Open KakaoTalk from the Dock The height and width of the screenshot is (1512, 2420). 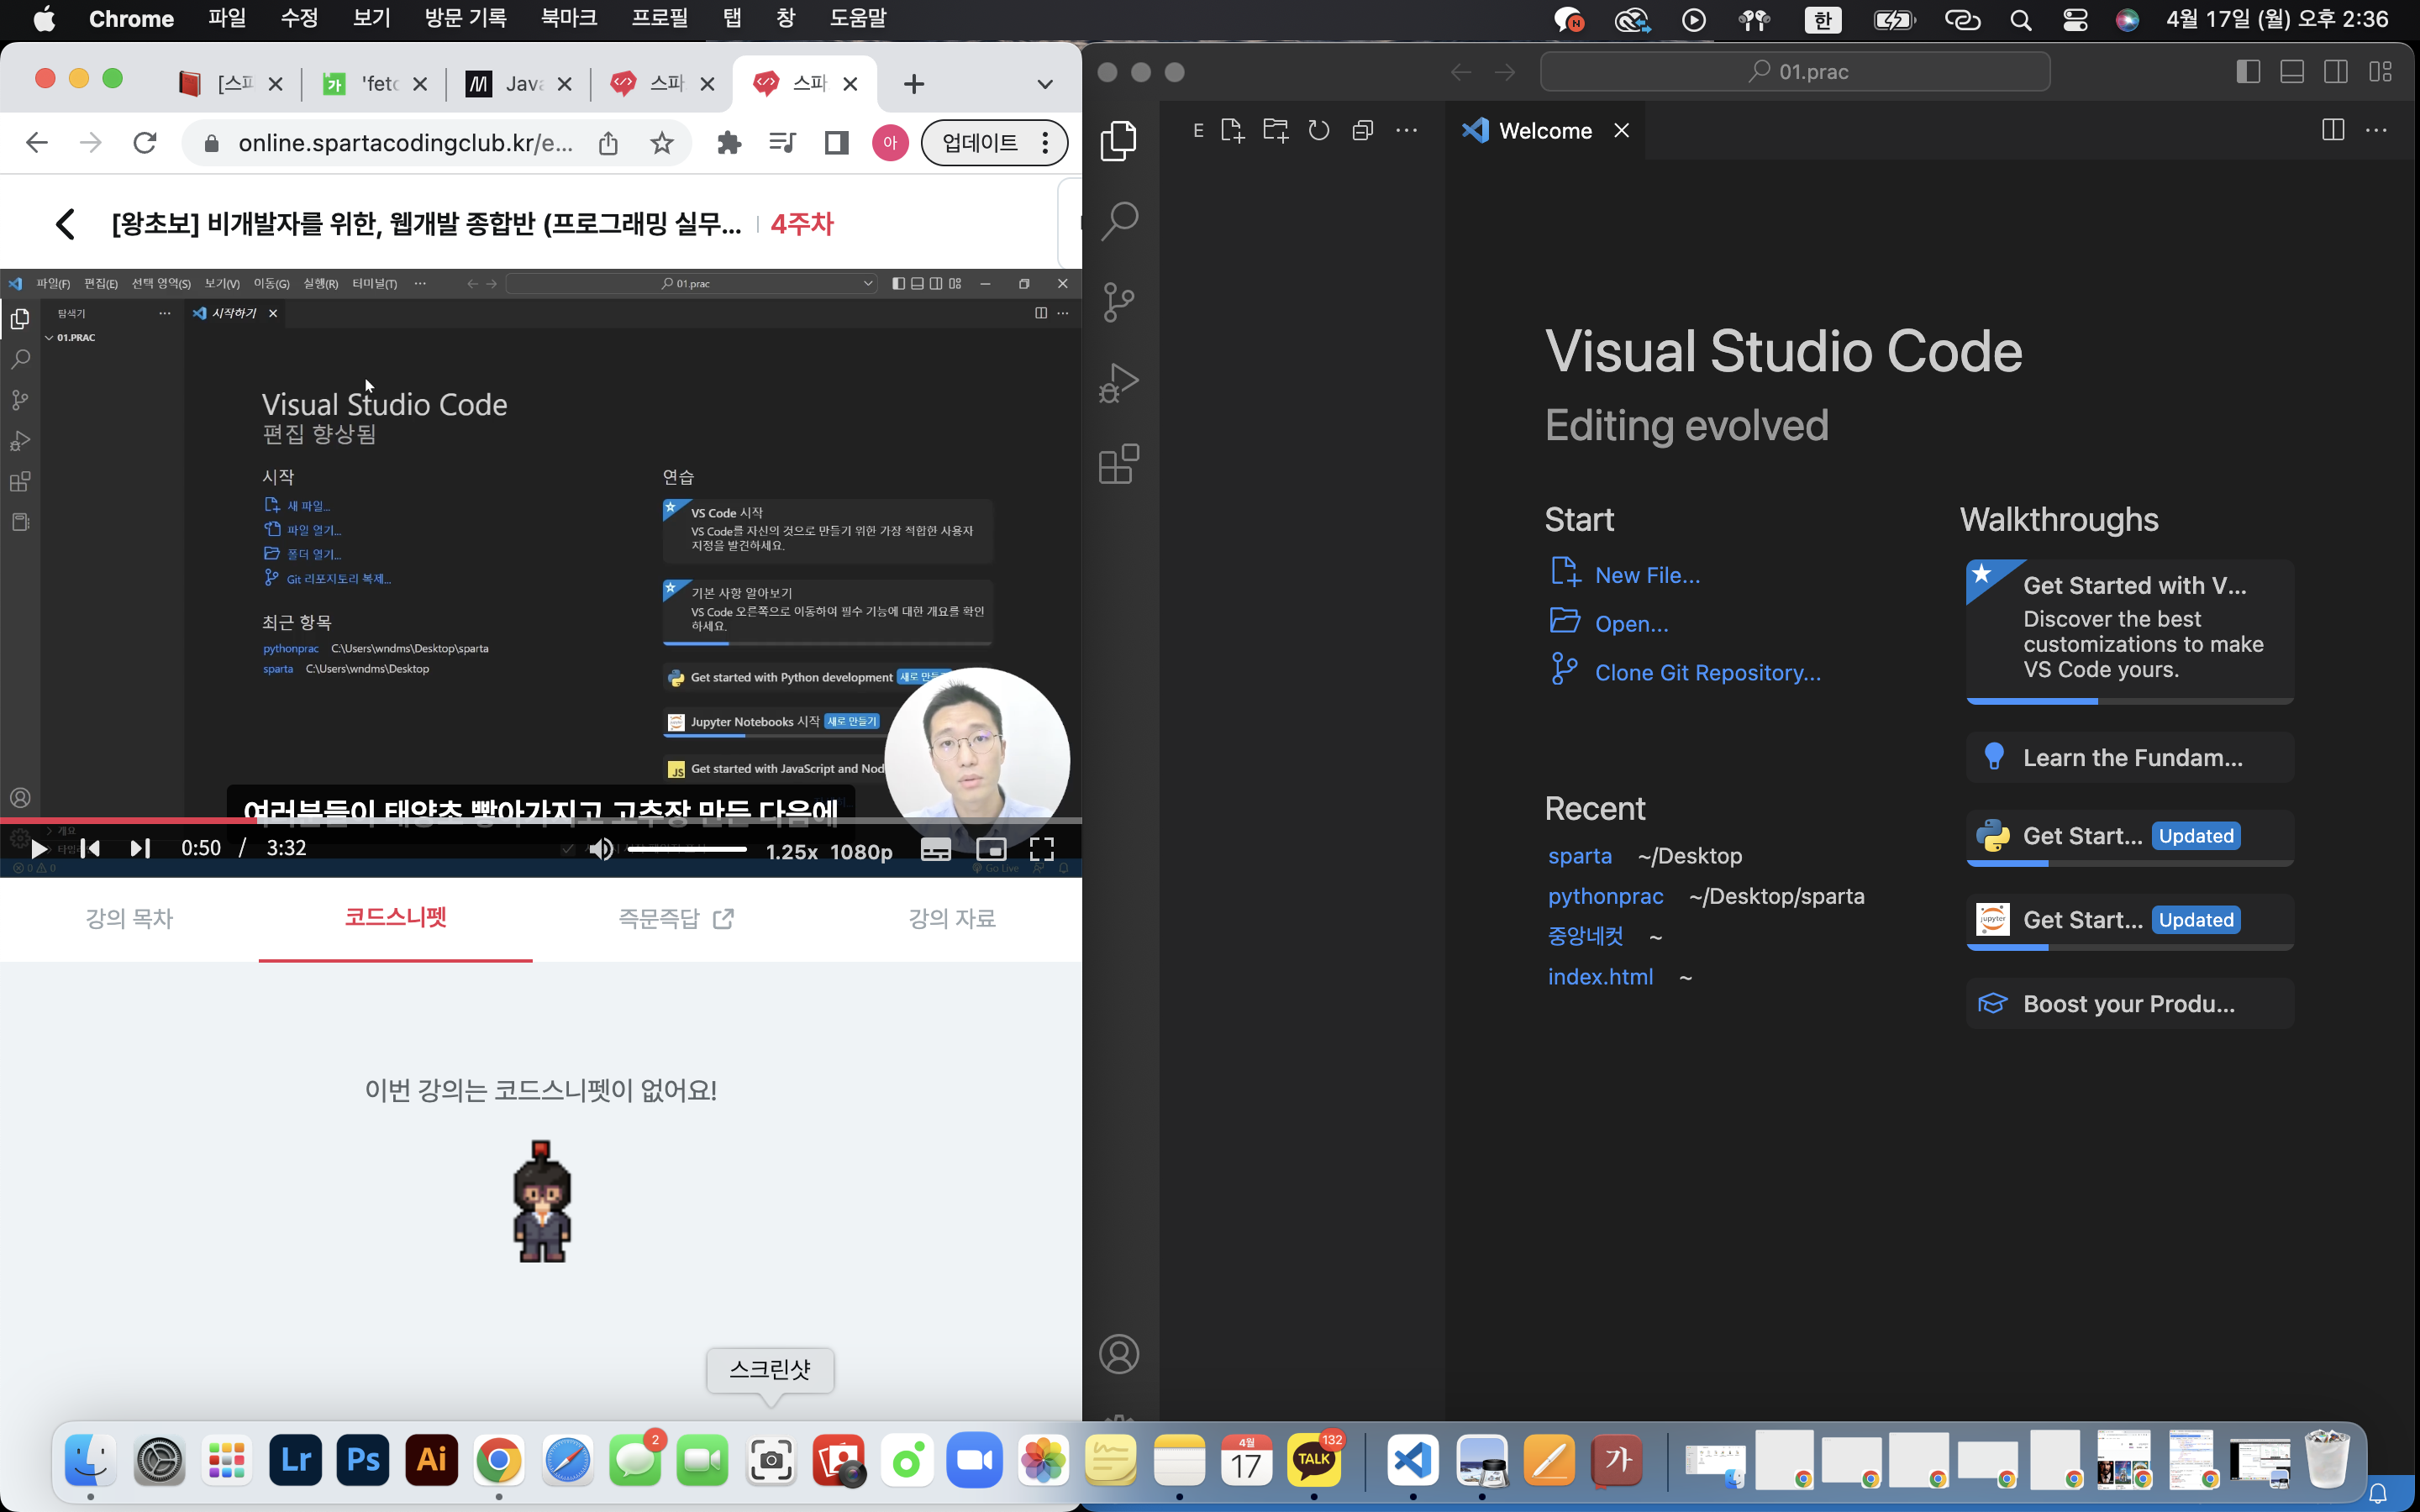click(x=1314, y=1460)
